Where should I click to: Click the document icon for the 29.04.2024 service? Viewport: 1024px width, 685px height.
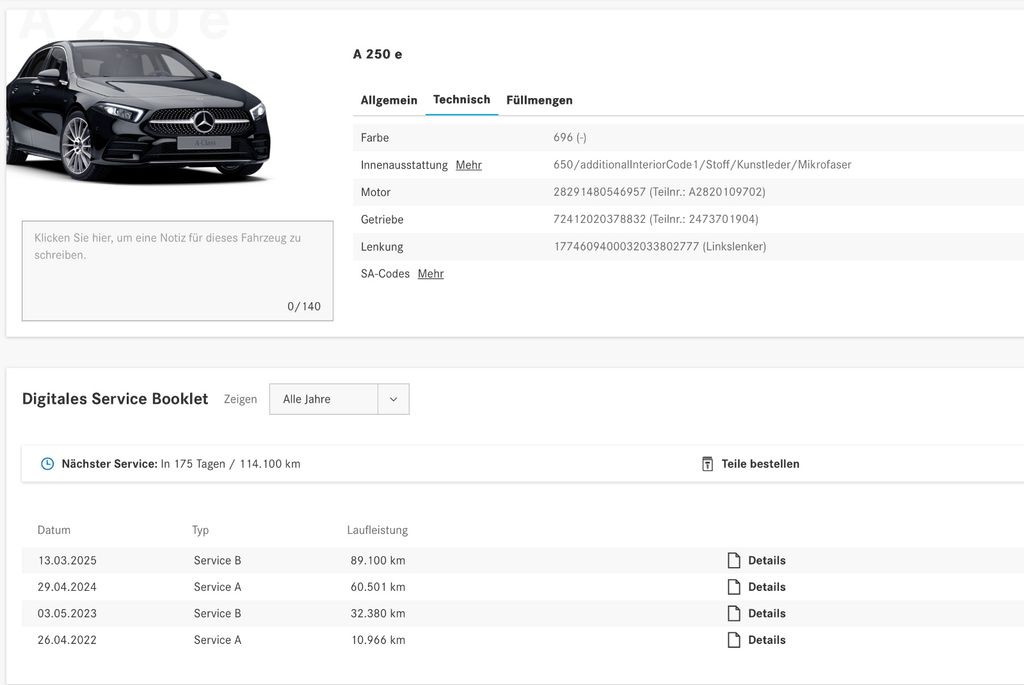(x=732, y=586)
